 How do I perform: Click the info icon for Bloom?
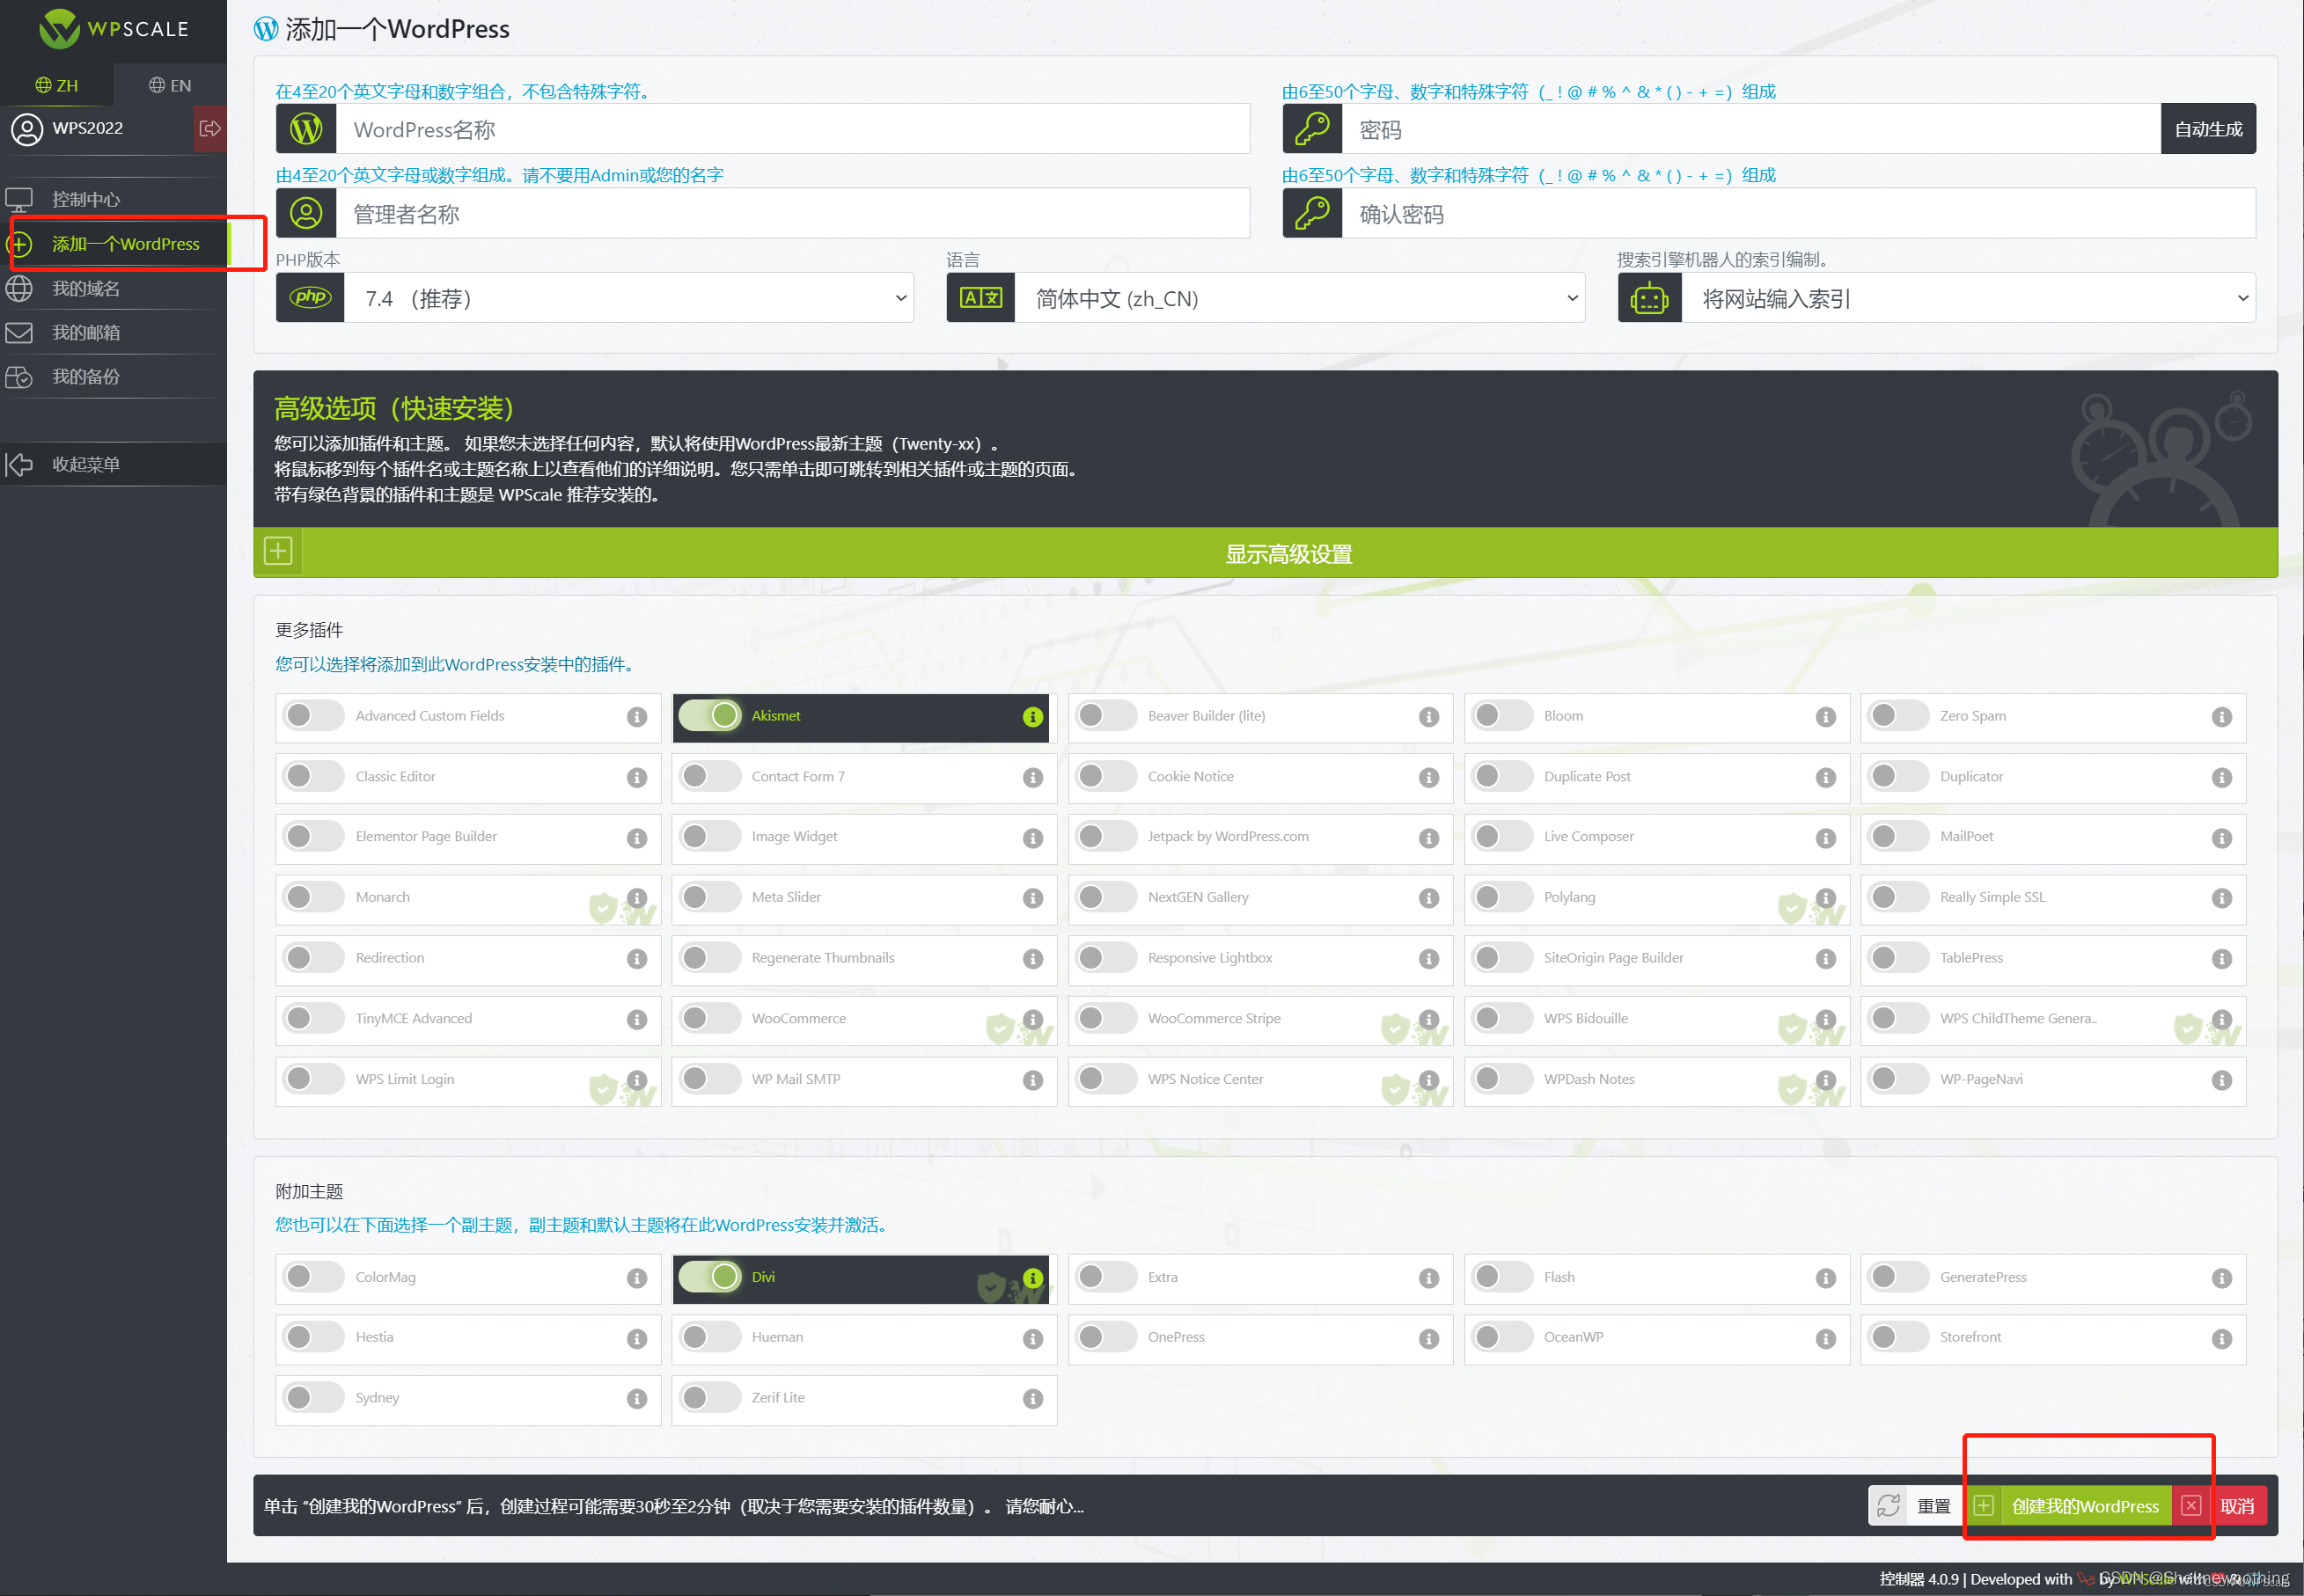pyautogui.click(x=1826, y=717)
